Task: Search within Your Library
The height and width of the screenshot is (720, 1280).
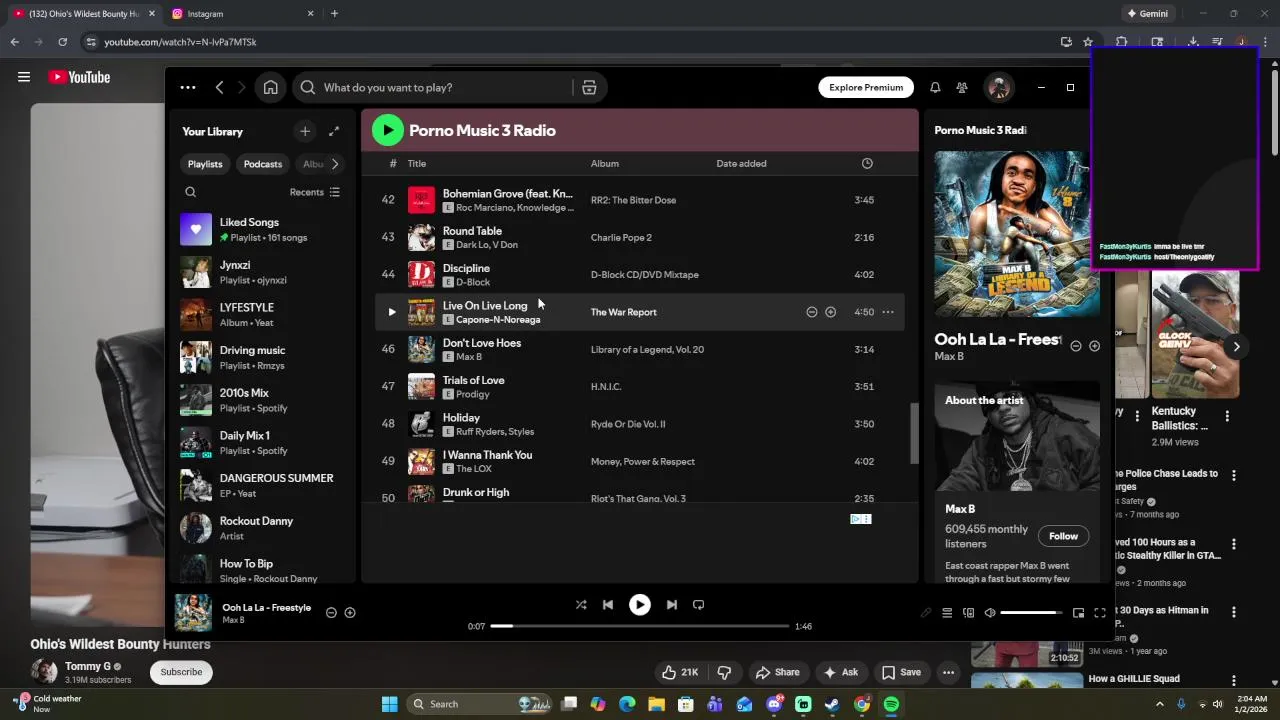Action: [191, 192]
